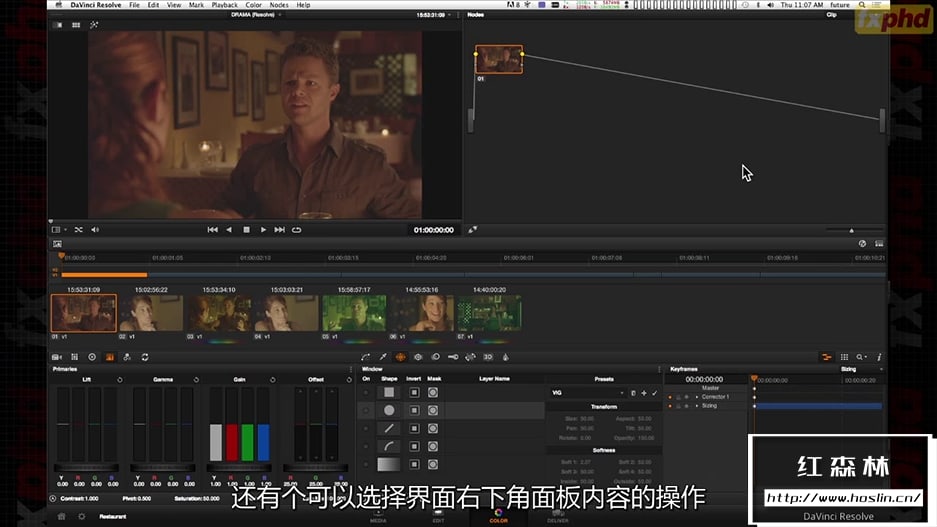Enable the gradient window
The width and height of the screenshot is (937, 527).
point(366,464)
